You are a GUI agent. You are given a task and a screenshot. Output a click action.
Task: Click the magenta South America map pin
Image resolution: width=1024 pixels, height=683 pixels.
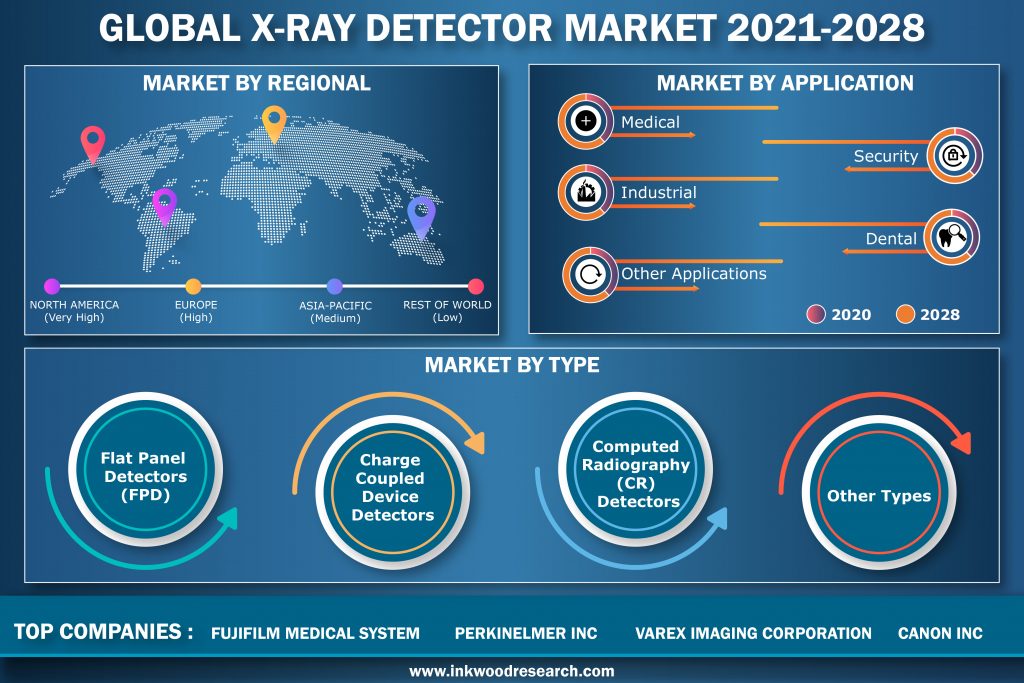pos(165,206)
